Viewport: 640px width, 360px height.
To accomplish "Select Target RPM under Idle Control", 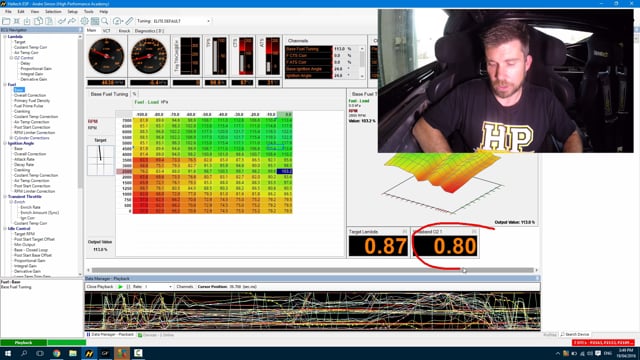I will coord(24,234).
